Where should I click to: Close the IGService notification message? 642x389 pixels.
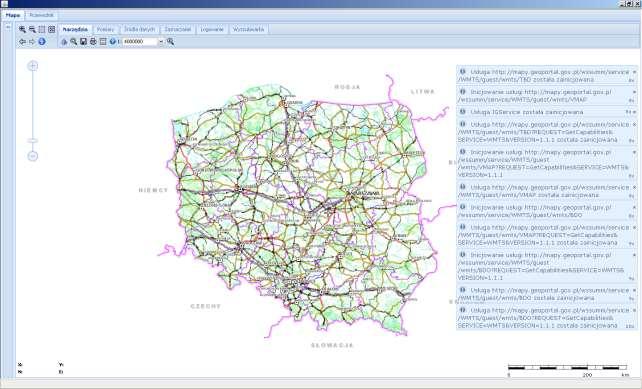[x=635, y=112]
